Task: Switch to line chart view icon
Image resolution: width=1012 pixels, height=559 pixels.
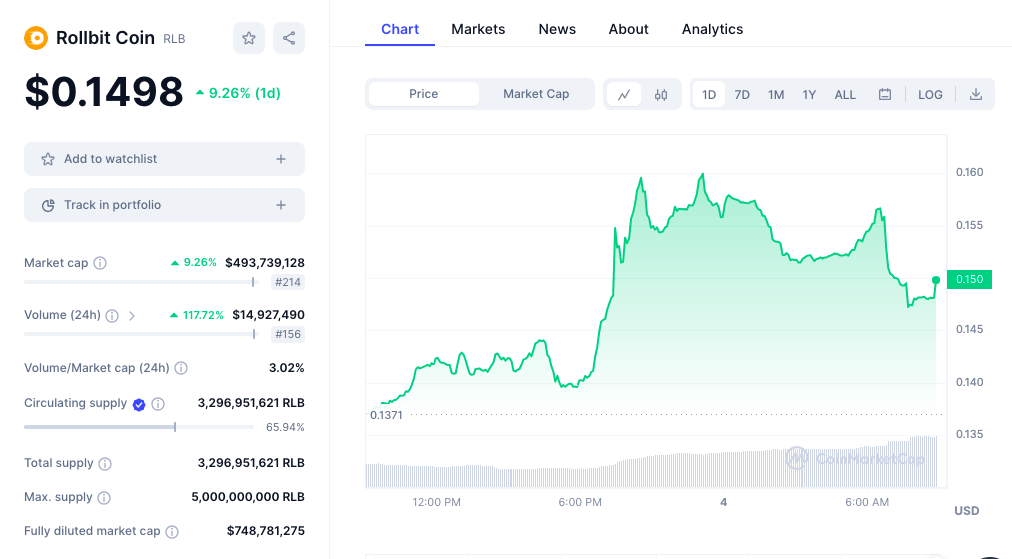Action: click(624, 95)
